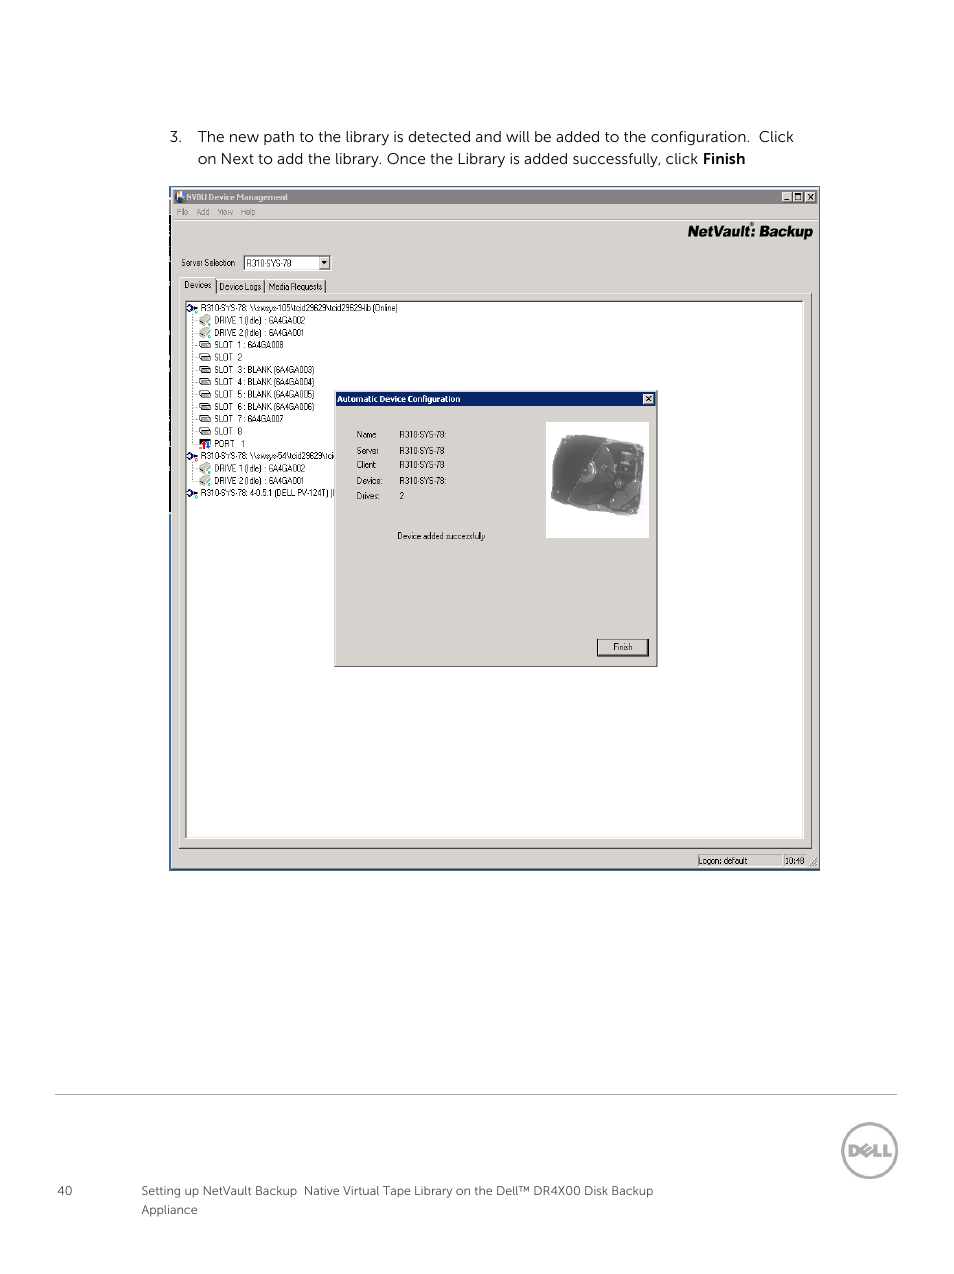Select row DRIVE 1 (Idle) : 6A4GA002 in first library
This screenshot has width=954, height=1274.
(x=259, y=321)
